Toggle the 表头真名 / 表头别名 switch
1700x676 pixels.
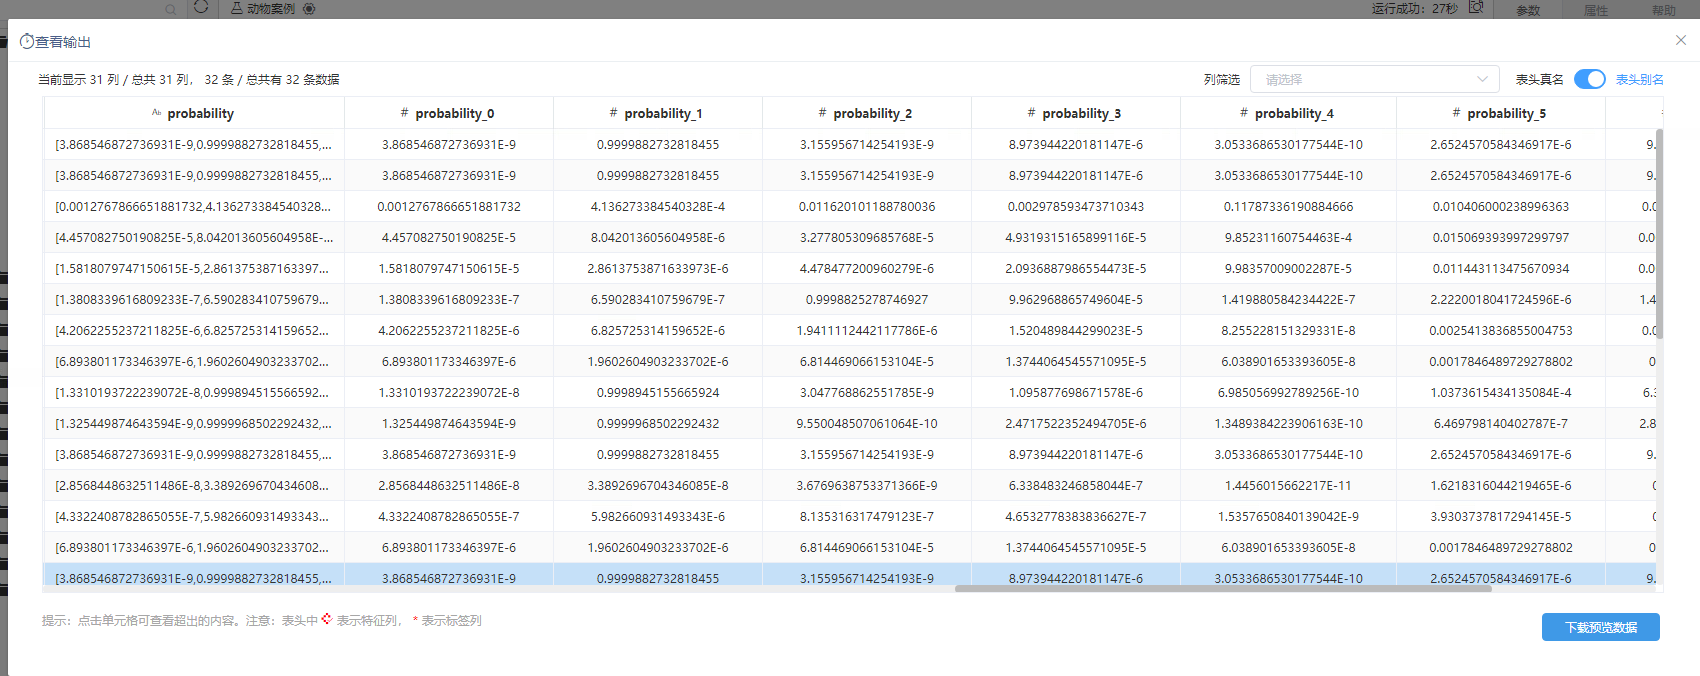tap(1589, 79)
